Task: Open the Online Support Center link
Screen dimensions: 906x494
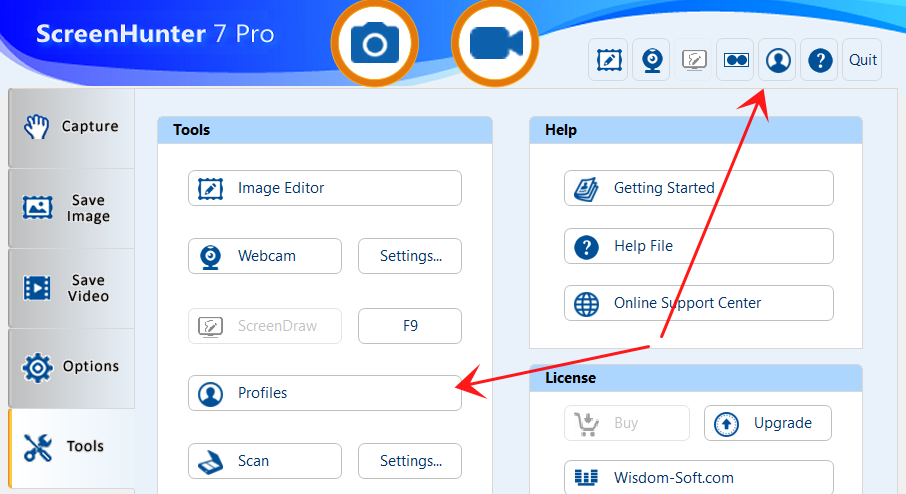Action: point(698,303)
